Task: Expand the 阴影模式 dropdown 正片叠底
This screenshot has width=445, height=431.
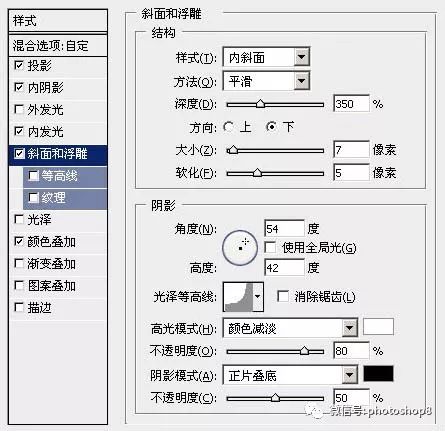Action: coord(290,375)
